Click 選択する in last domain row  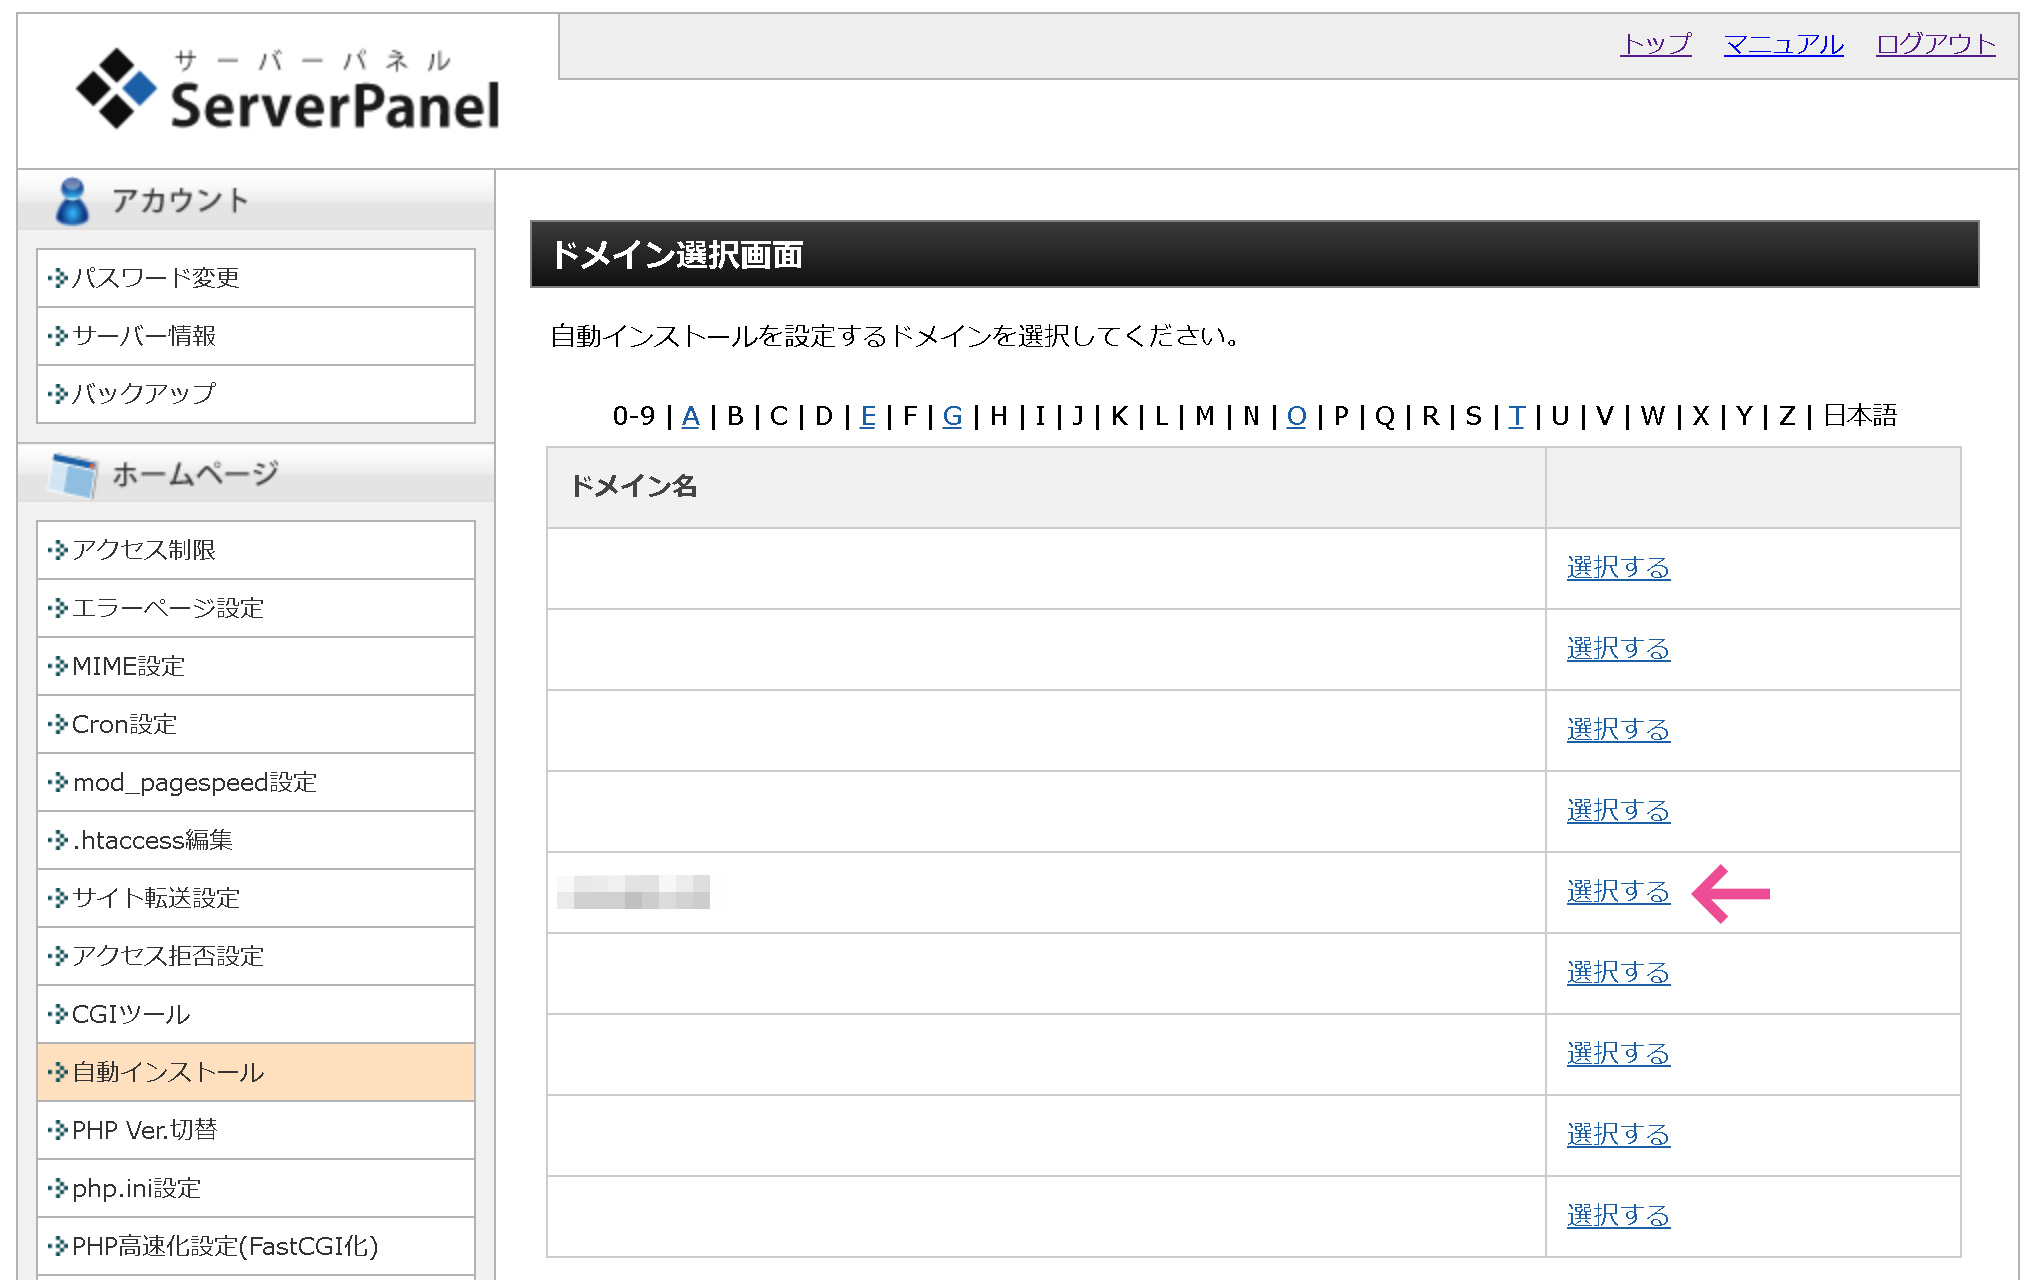(1618, 1216)
